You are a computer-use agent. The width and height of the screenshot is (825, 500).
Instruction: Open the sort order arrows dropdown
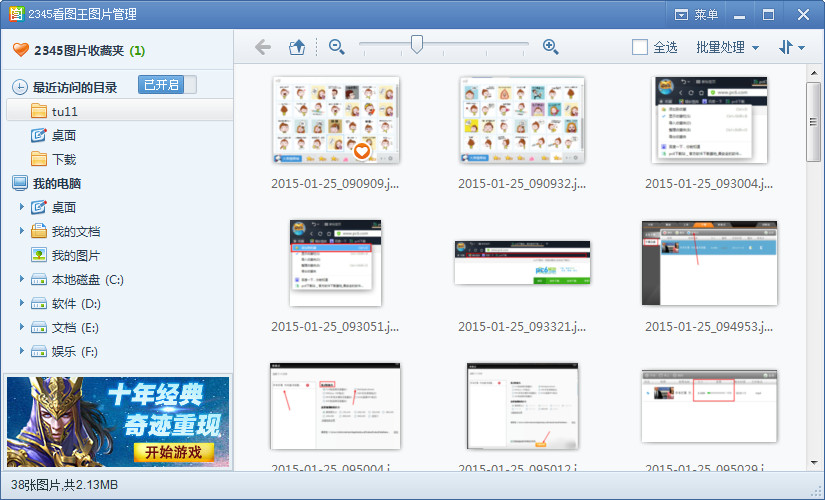(x=791, y=47)
